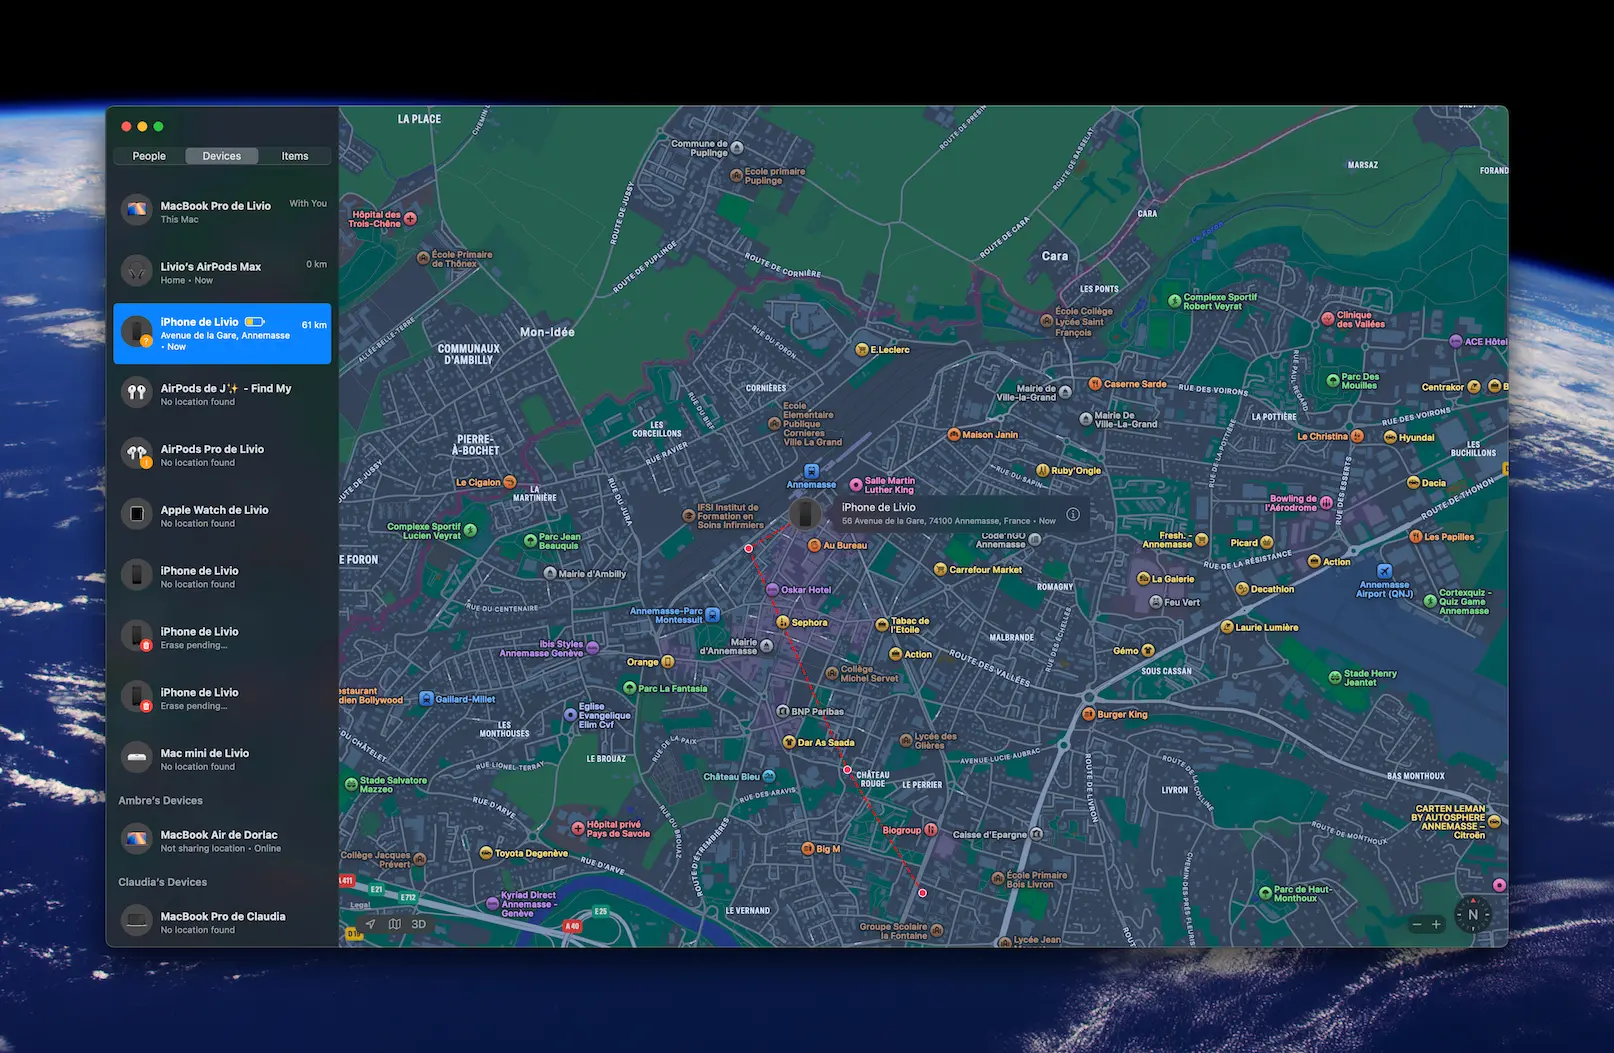Select Mac mini de Livio device

[222, 759]
